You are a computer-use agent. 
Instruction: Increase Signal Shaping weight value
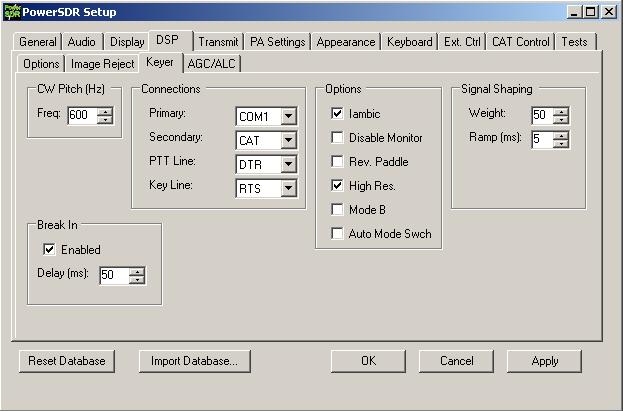click(562, 110)
